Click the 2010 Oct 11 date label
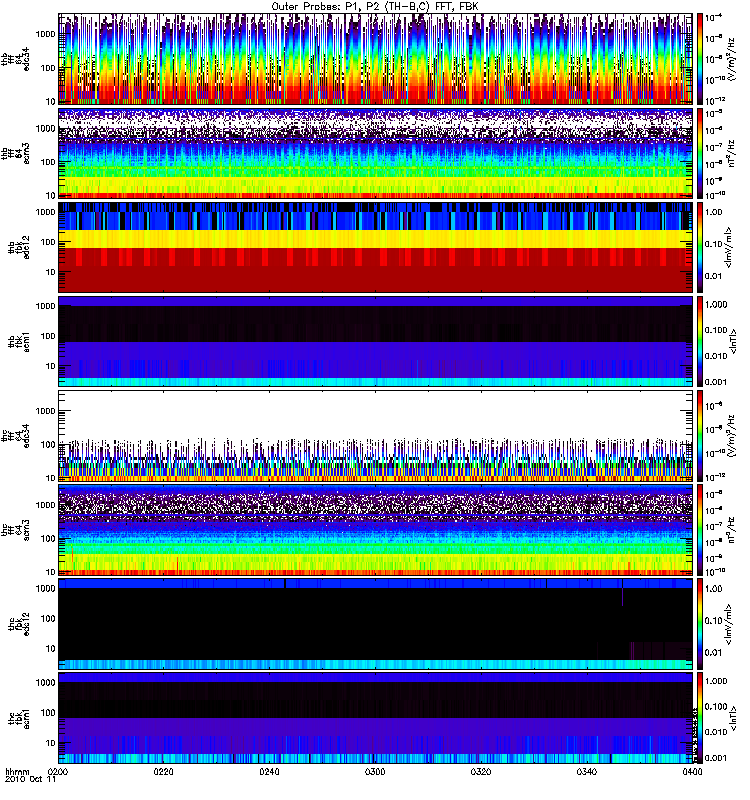Screen dimensions: 750x800 pos(30,780)
